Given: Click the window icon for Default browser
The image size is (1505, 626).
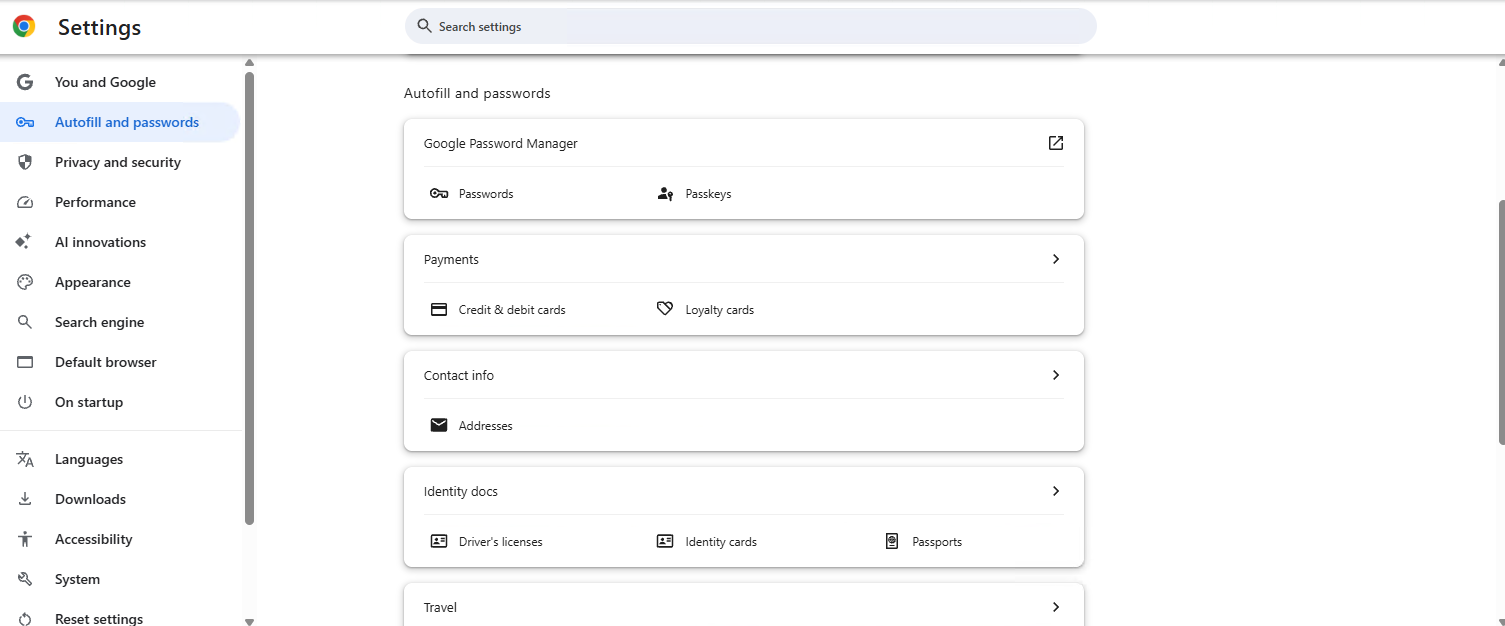Looking at the screenshot, I should pyautogui.click(x=25, y=362).
